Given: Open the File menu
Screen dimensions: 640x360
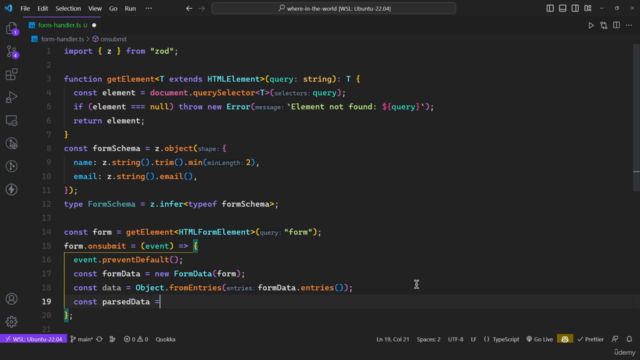Looking at the screenshot, I should point(25,8).
